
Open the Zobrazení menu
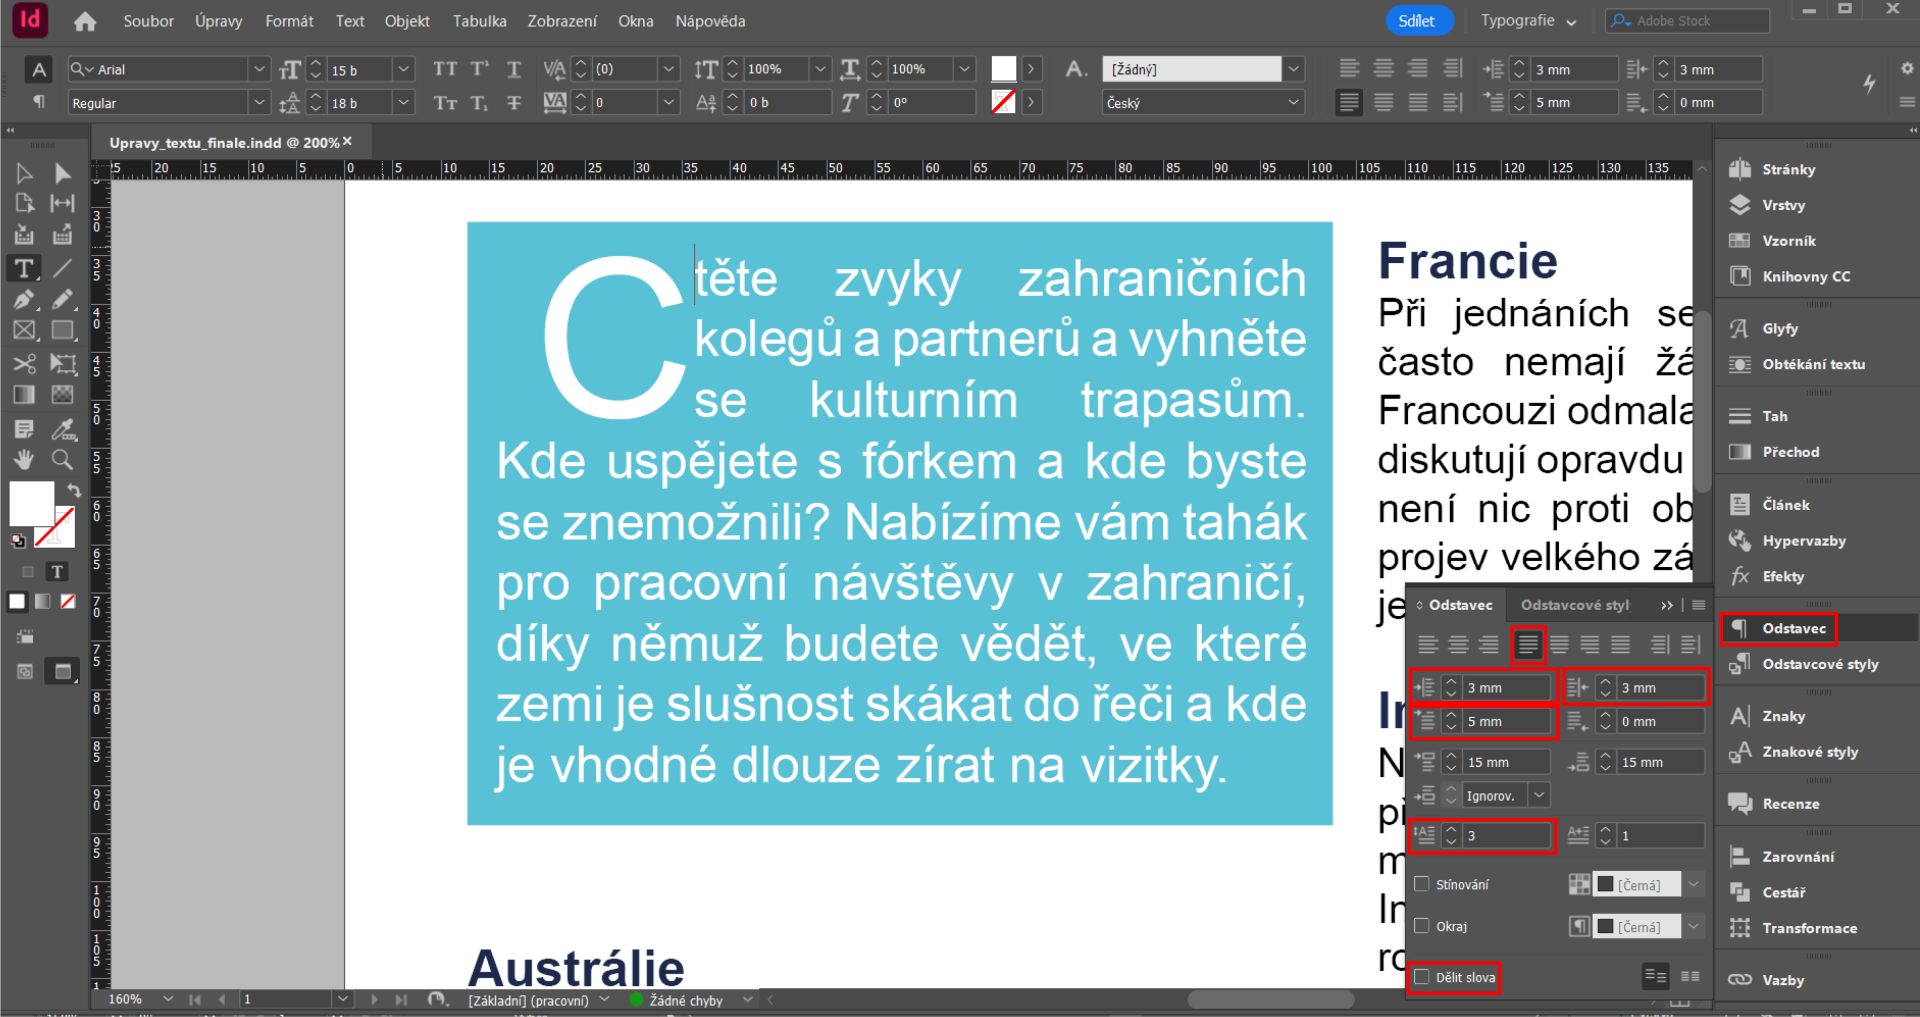tap(562, 21)
